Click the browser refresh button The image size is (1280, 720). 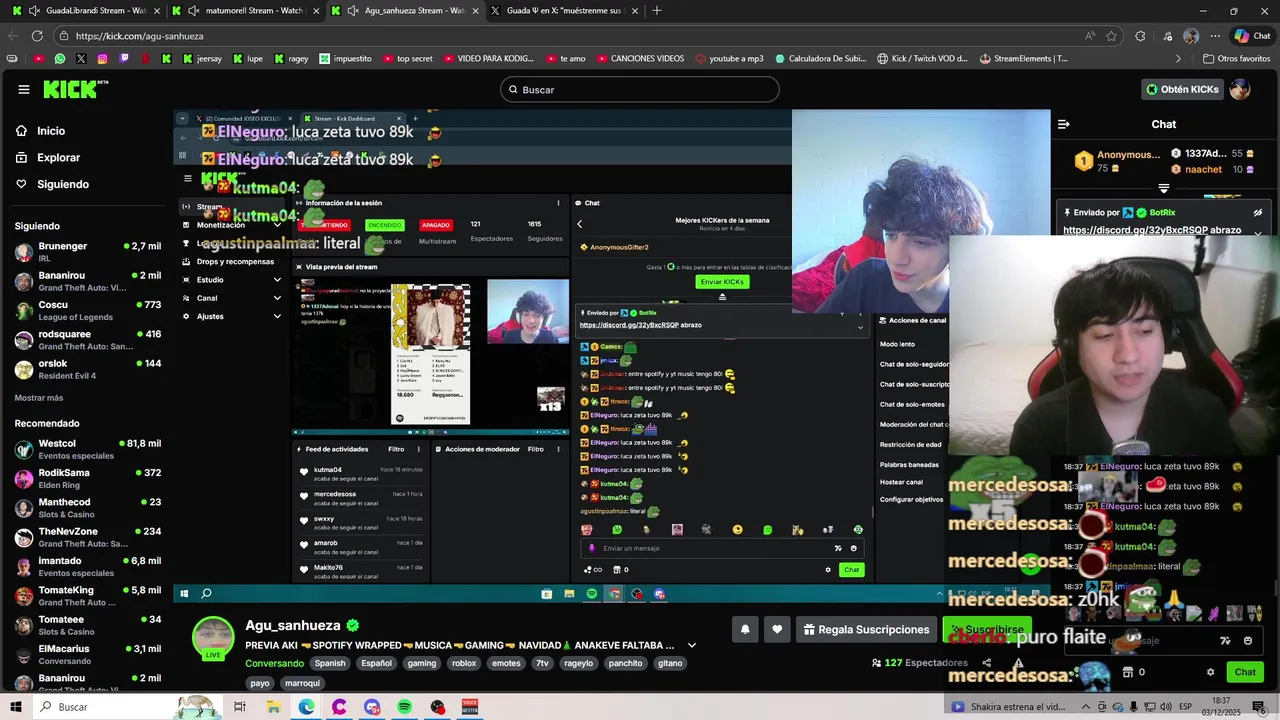(x=37, y=36)
